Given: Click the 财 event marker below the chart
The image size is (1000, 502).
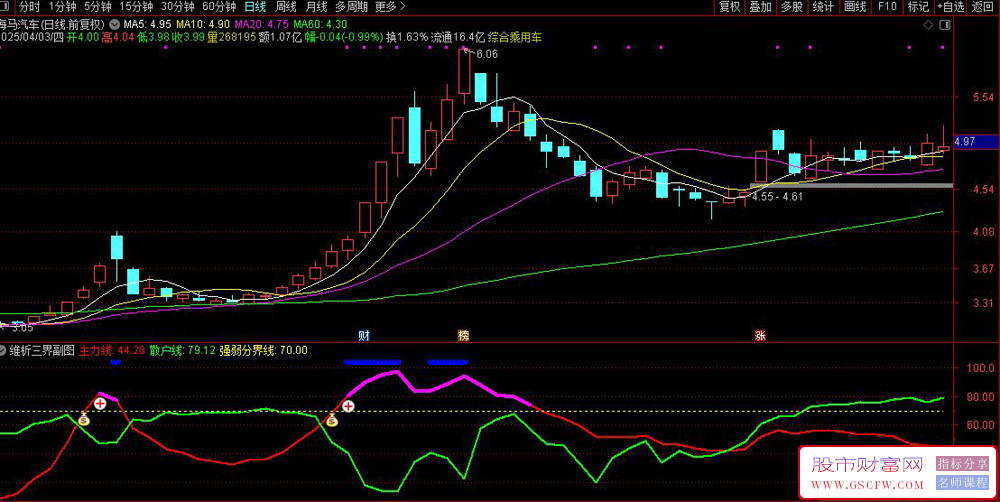Looking at the screenshot, I should 364,336.
